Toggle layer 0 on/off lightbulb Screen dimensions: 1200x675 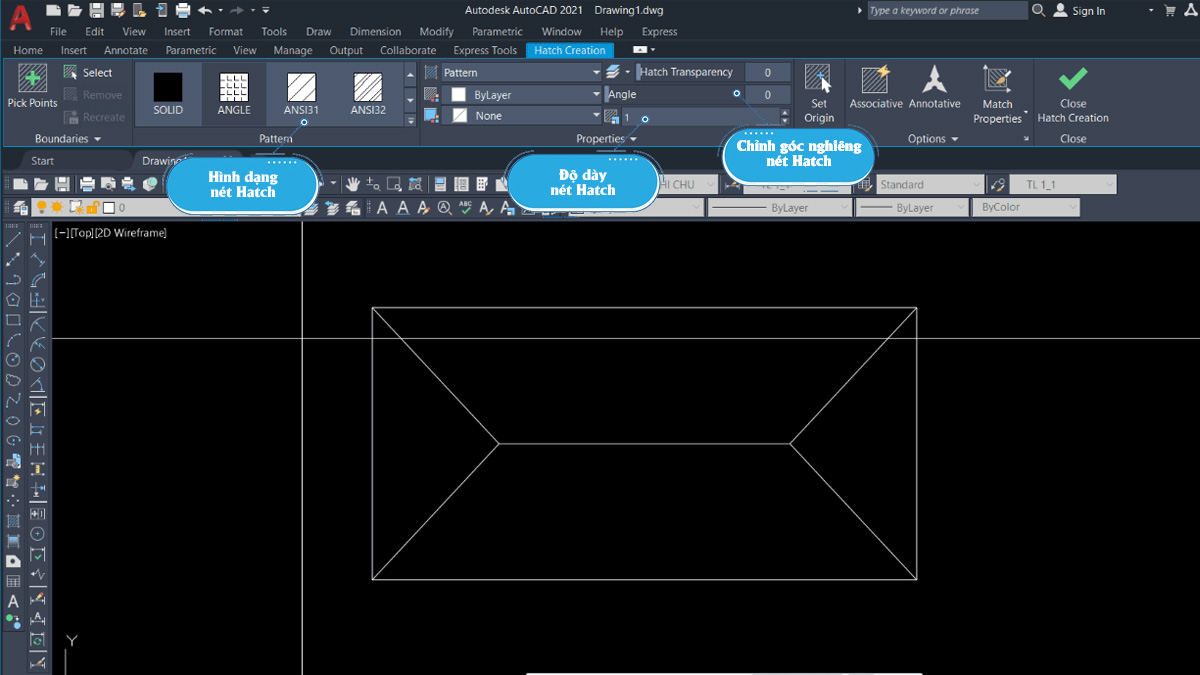42,207
